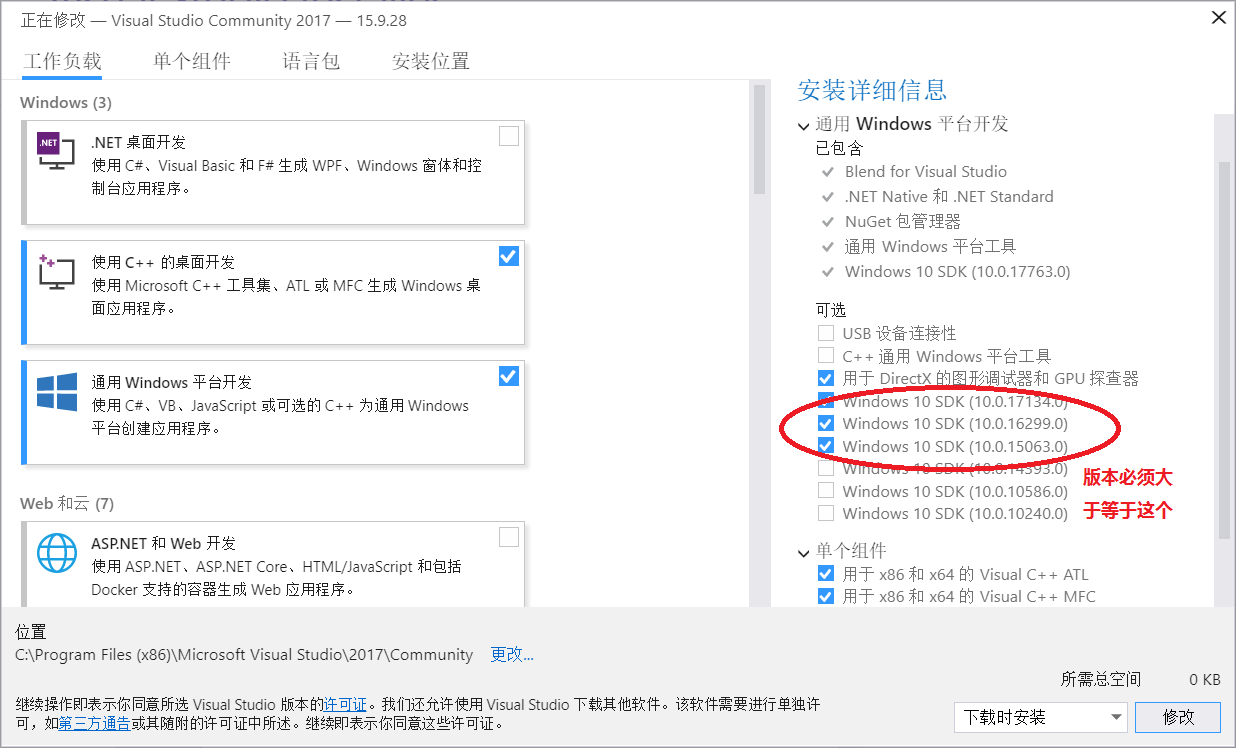Viewport: 1236px width, 748px height.
Task: Click the install path C:\Program Files (x86) text
Action: click(x=244, y=655)
